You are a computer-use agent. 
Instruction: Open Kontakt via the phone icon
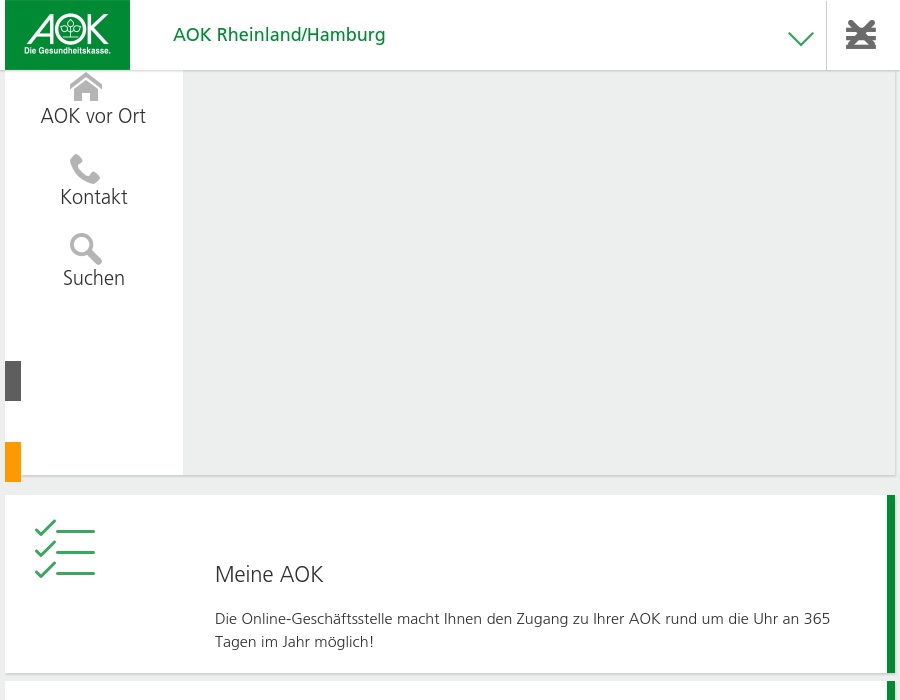click(85, 169)
